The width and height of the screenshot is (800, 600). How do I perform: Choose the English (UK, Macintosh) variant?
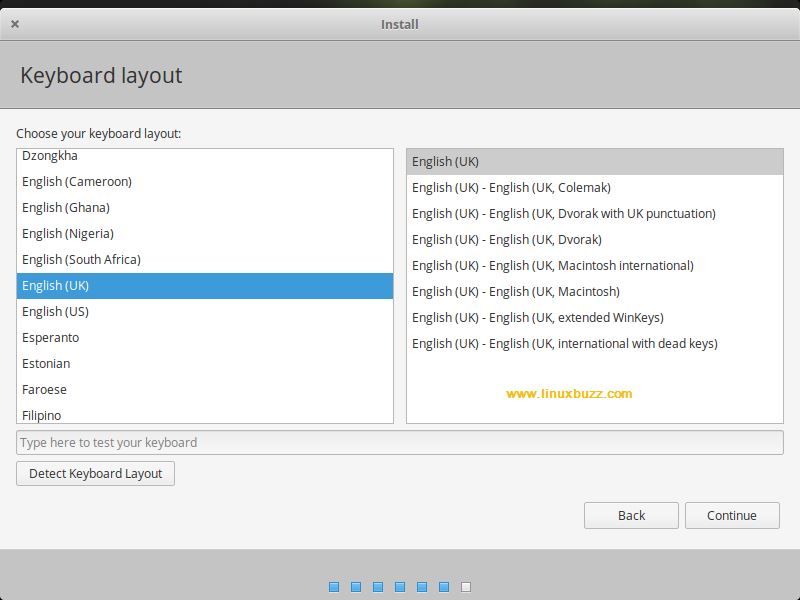point(595,292)
